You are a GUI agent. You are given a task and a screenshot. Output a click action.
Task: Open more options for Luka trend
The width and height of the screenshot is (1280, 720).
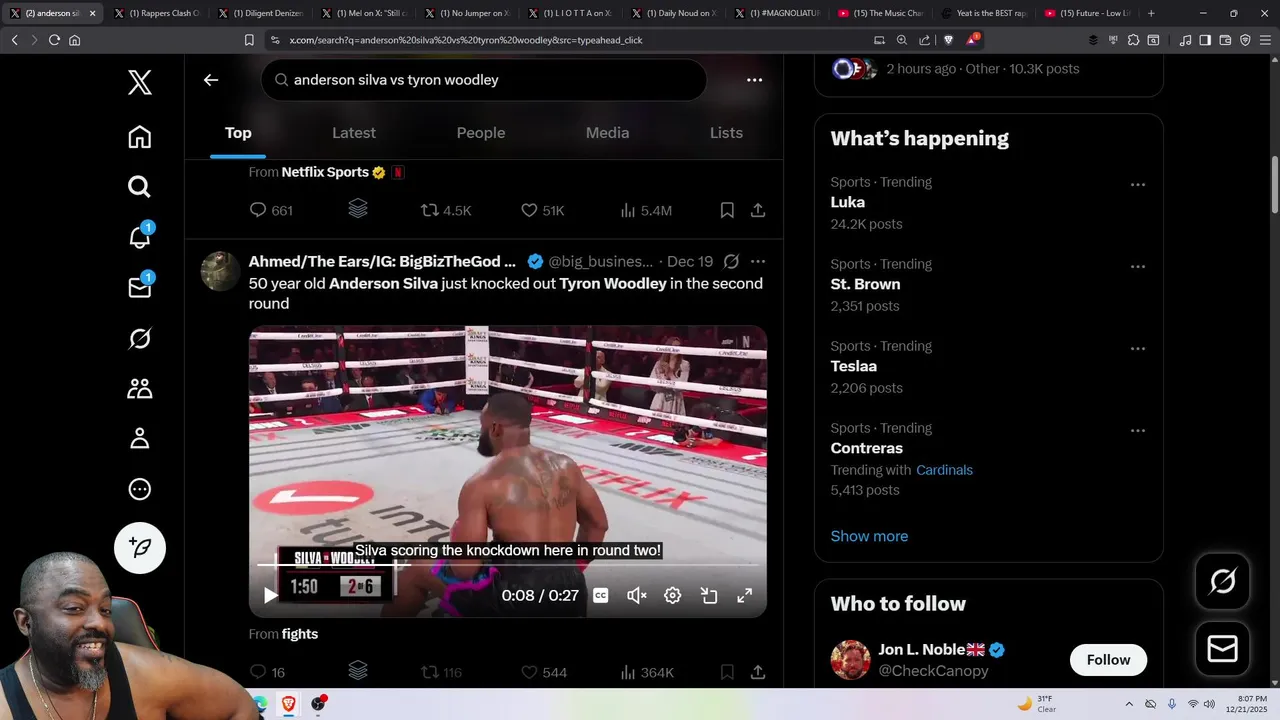(x=1137, y=184)
